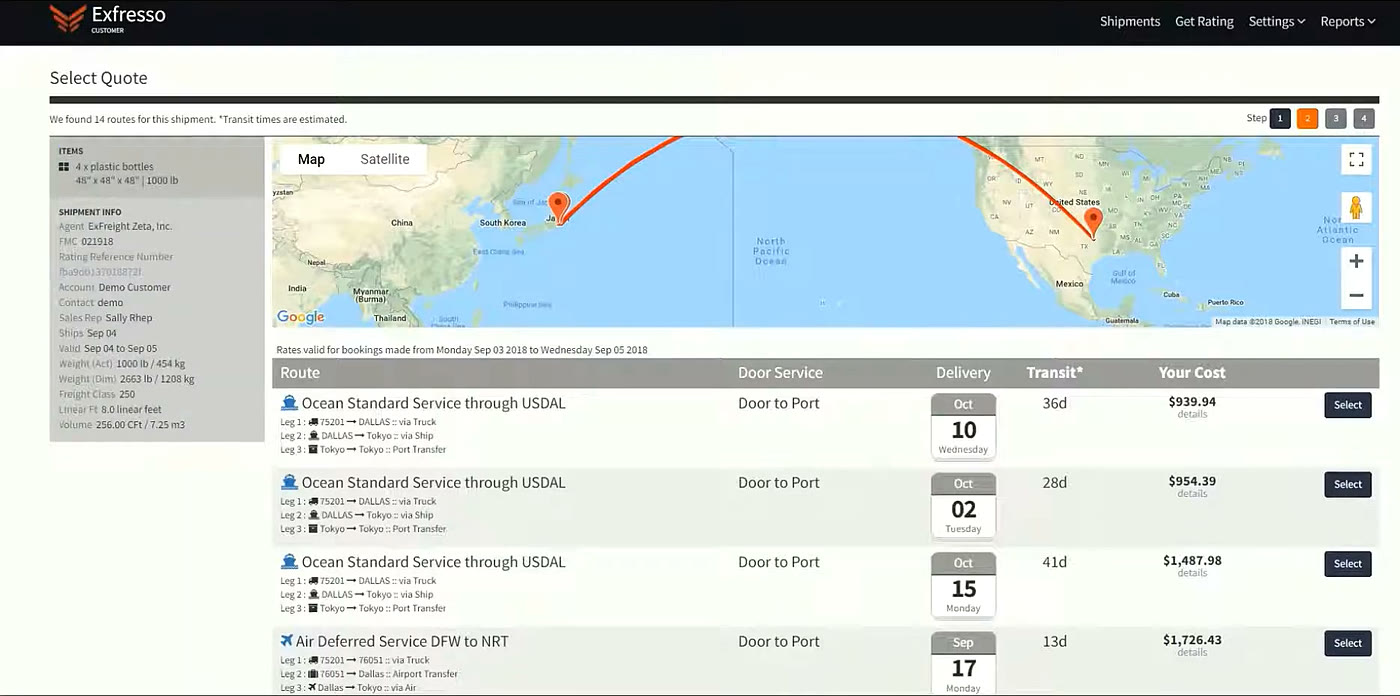Click the map pin over Texas
The width and height of the screenshot is (1400, 696).
pyautogui.click(x=1093, y=223)
